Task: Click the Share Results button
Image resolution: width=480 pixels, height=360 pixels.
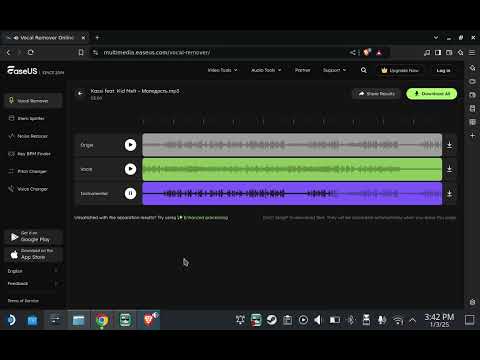Action: coord(376,94)
